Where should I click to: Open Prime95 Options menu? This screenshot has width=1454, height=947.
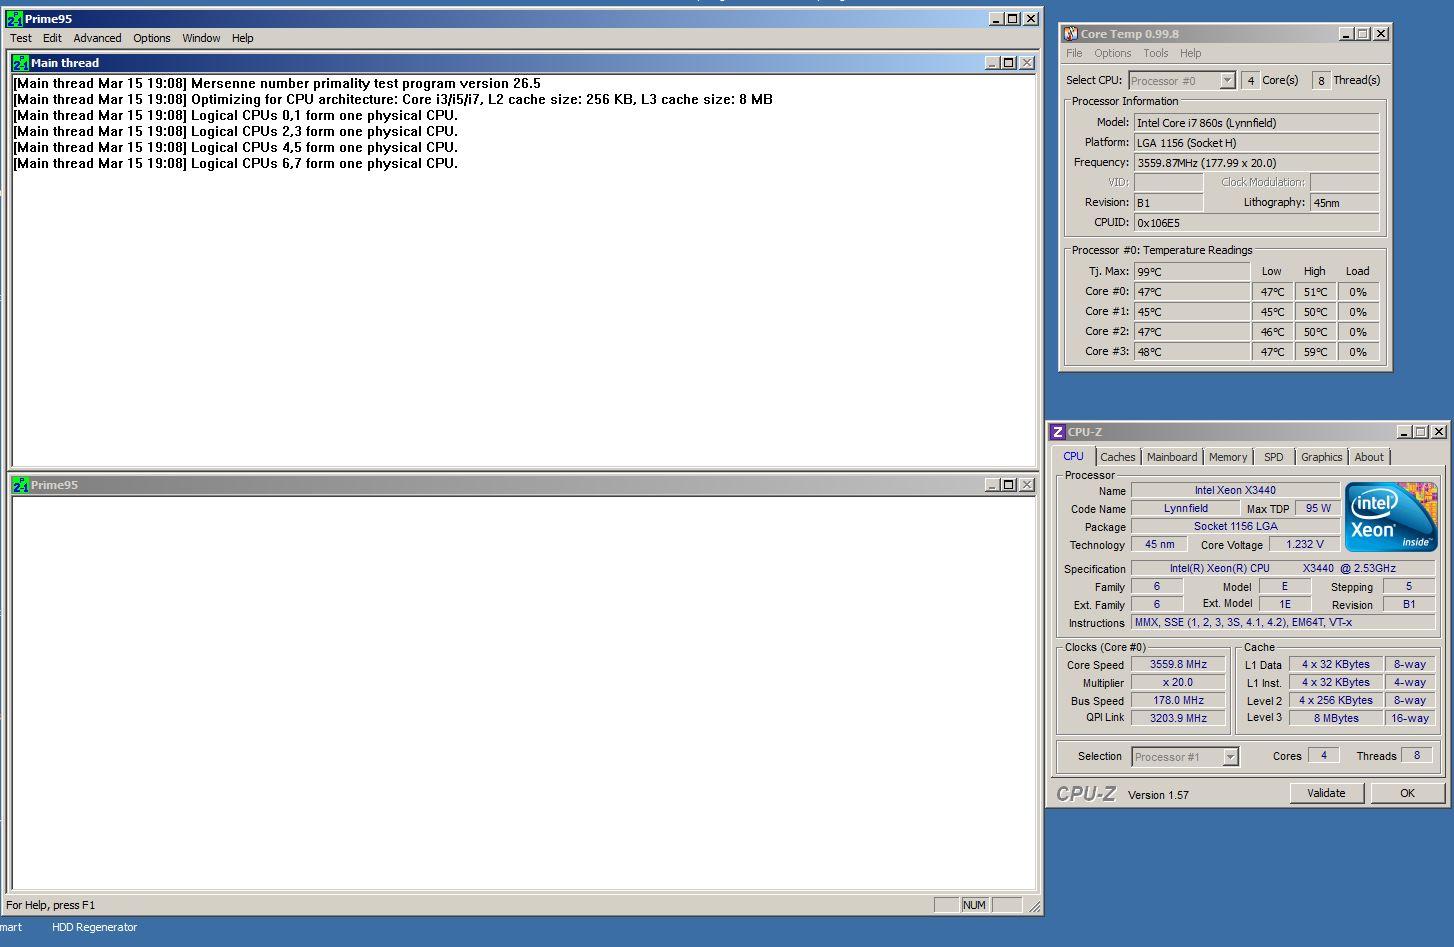tap(152, 38)
